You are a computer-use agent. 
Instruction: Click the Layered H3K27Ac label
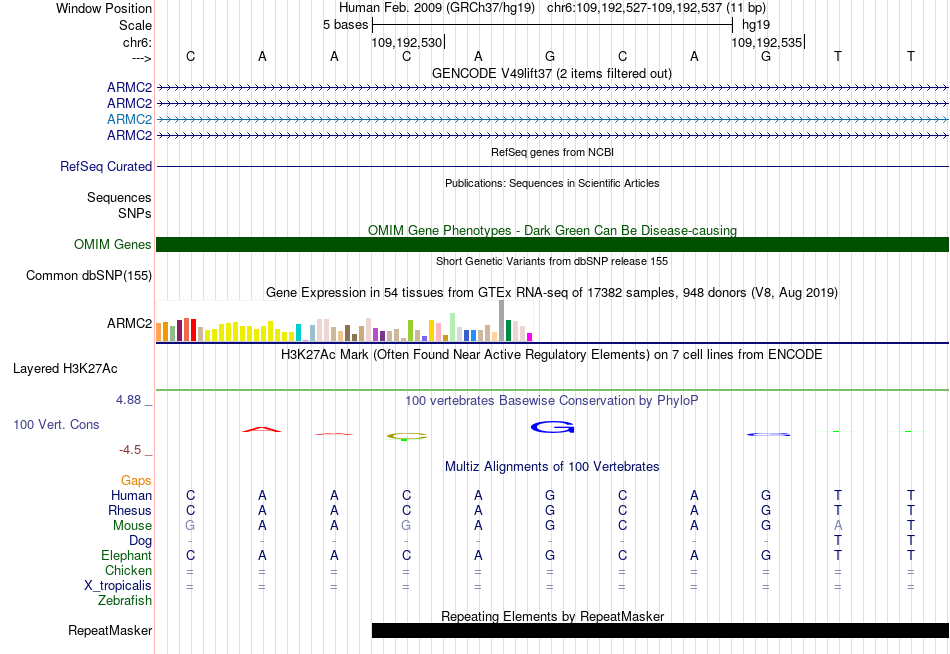tap(65, 369)
